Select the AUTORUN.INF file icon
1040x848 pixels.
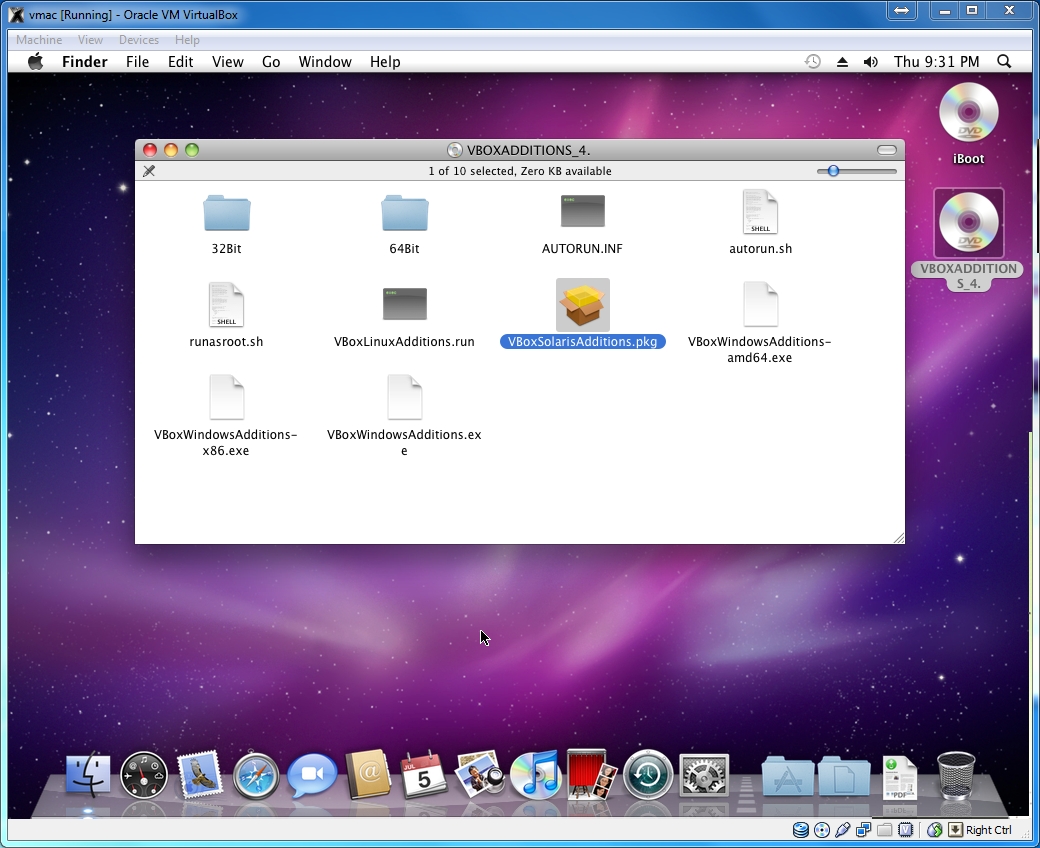[x=582, y=211]
